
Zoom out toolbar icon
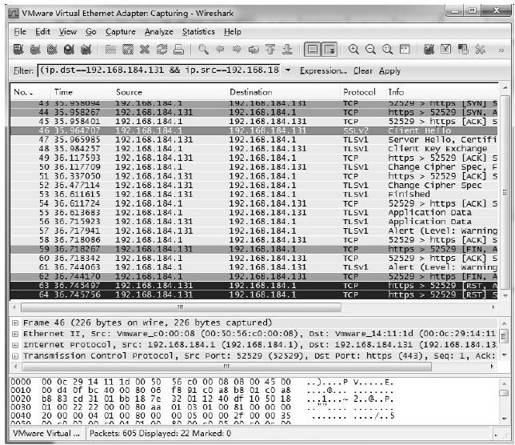(x=371, y=50)
